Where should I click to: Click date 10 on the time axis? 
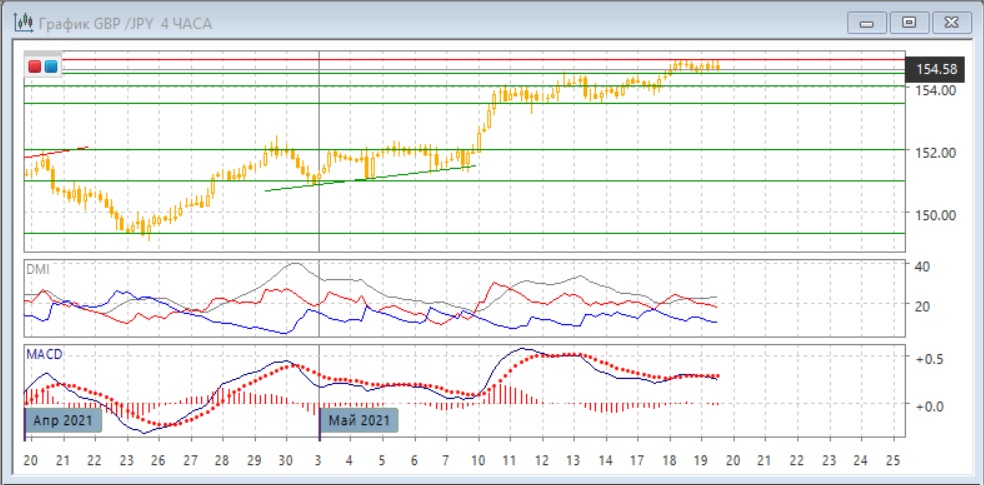(x=478, y=460)
